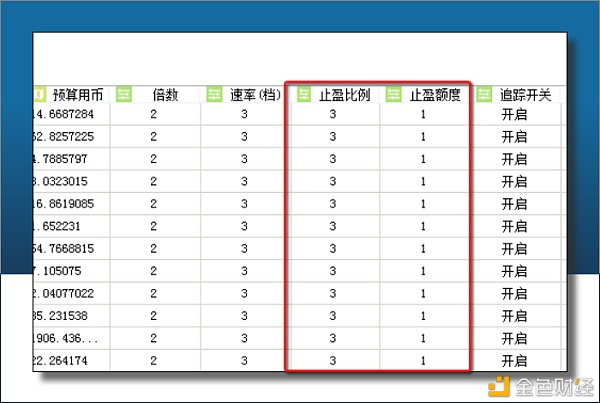Select the 止盈额度 column header label
Image resolution: width=600 pixels, height=403 pixels.
pyautogui.click(x=435, y=95)
